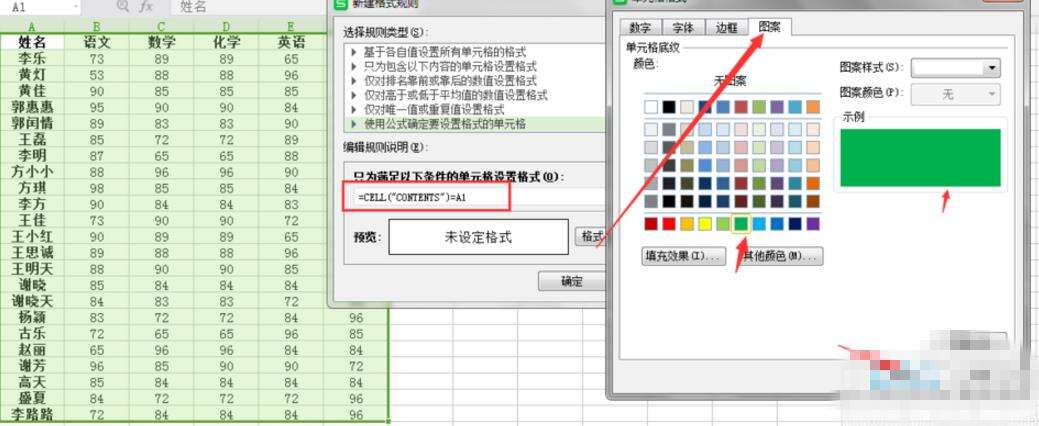This screenshot has width=1039, height=426.
Task: Click the 填充效果 button
Action: coord(684,256)
